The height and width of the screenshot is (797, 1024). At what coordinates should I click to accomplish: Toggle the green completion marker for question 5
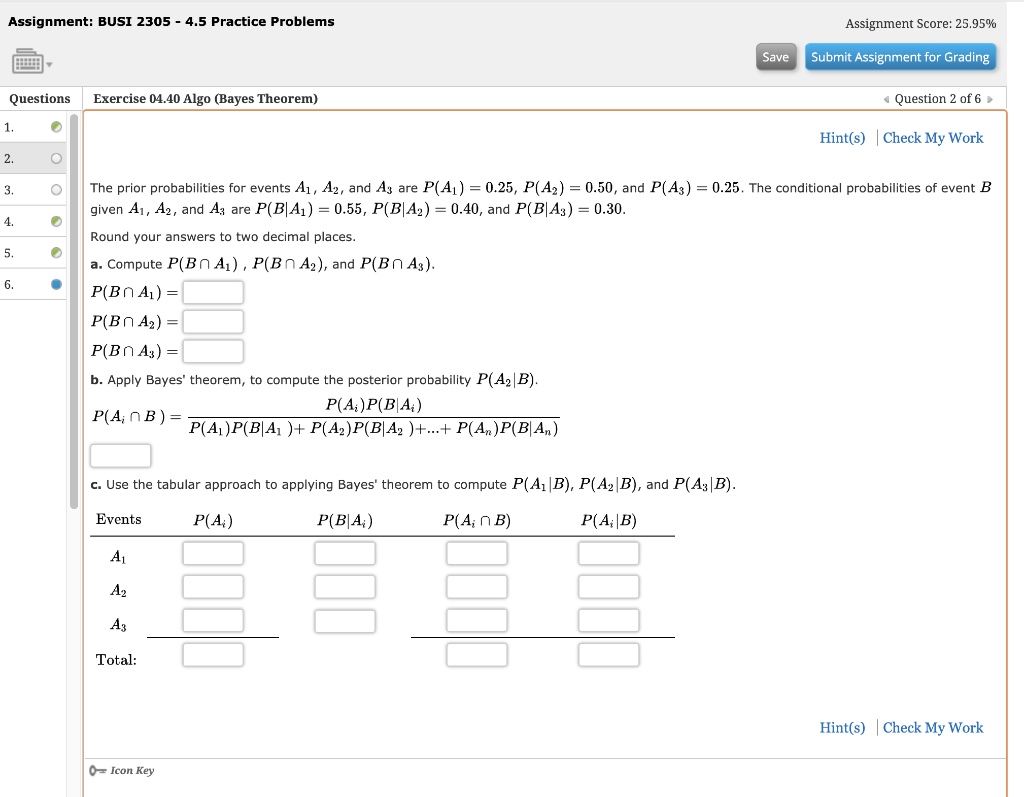(56, 253)
